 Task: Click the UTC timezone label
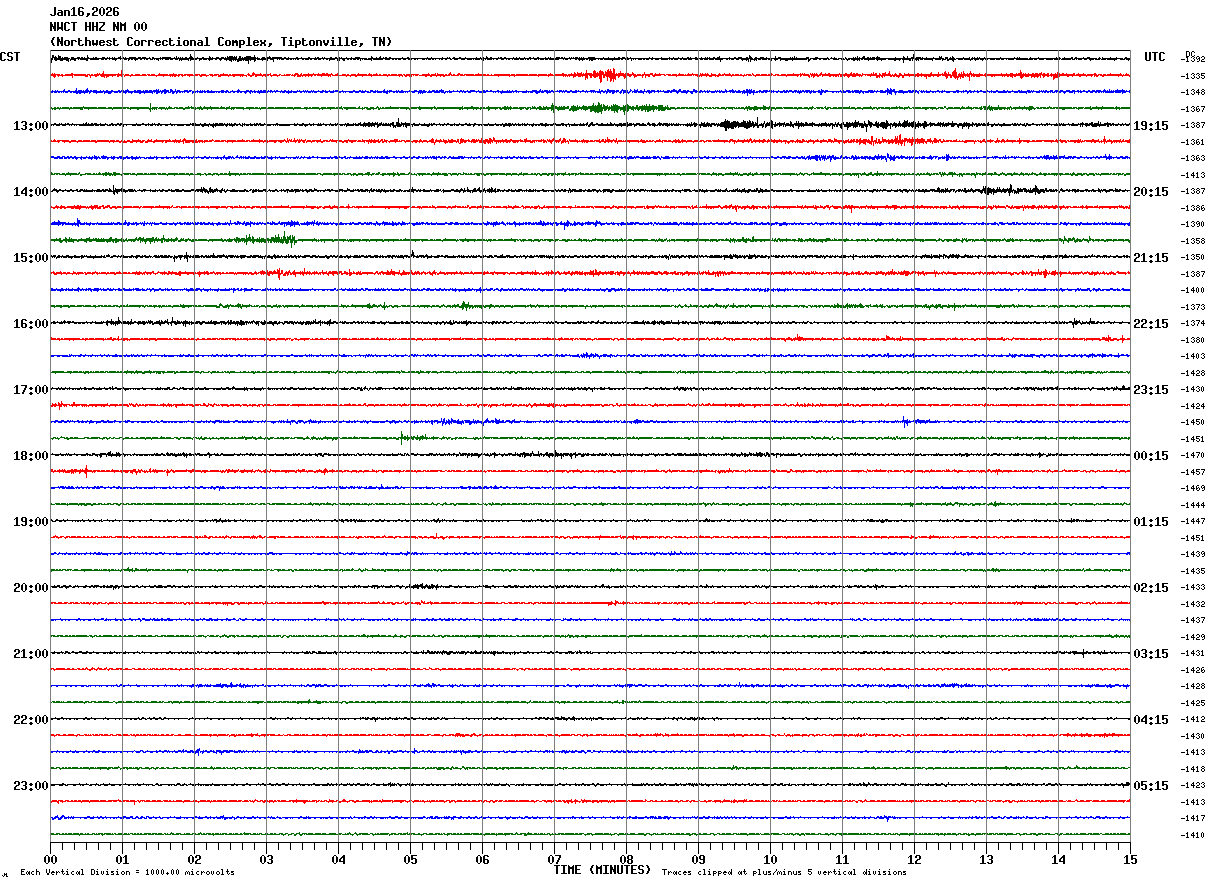click(x=1155, y=57)
